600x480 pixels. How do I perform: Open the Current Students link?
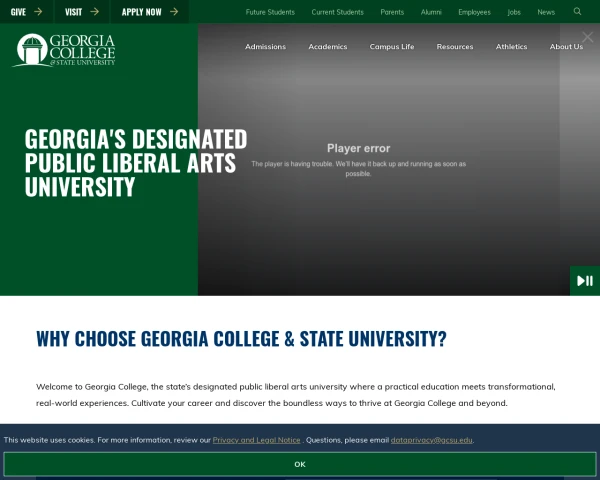tap(338, 12)
